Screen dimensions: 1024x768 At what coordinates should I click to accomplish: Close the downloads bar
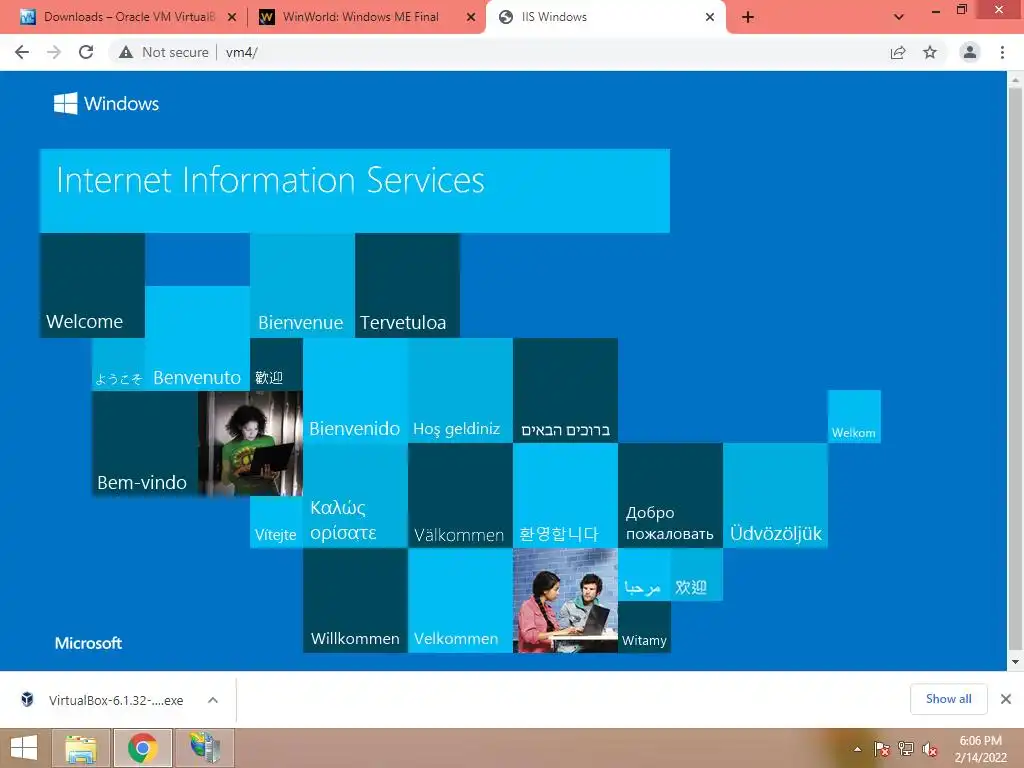1006,699
